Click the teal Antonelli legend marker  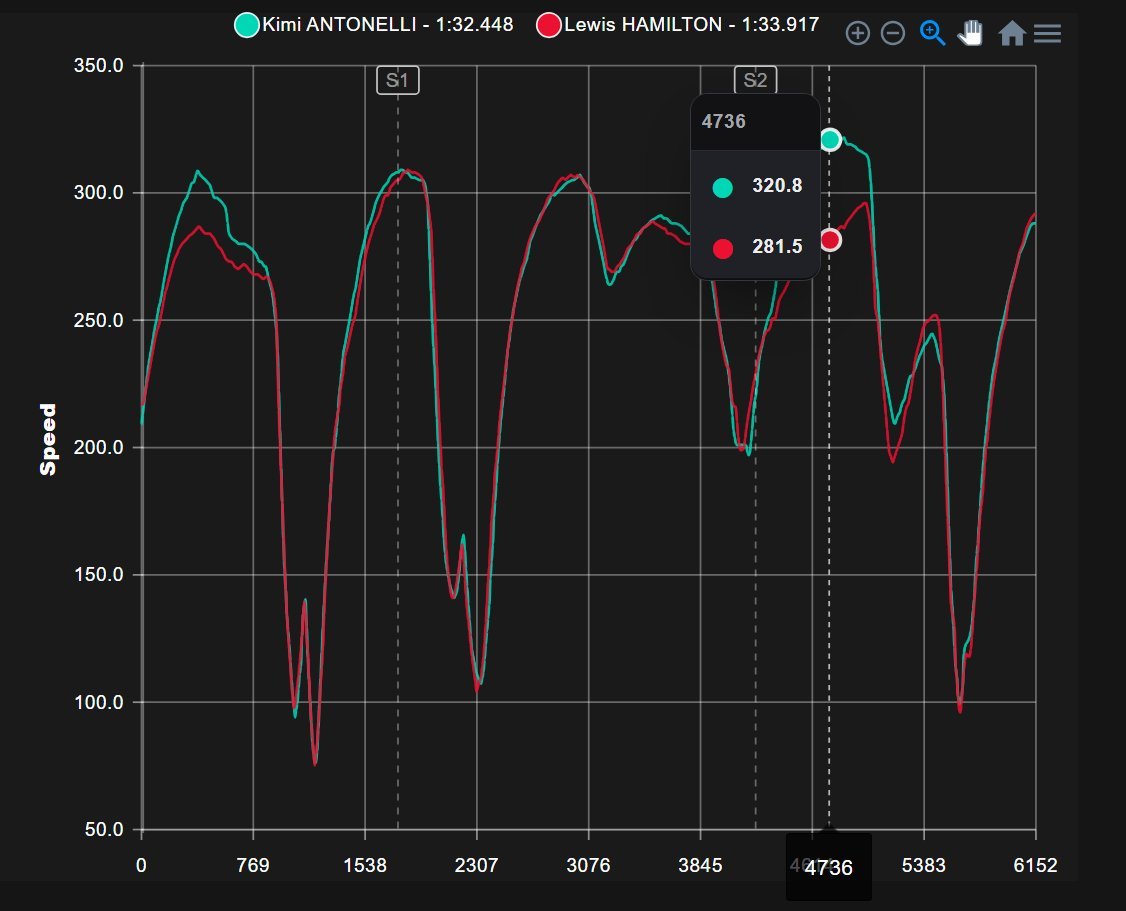click(247, 25)
